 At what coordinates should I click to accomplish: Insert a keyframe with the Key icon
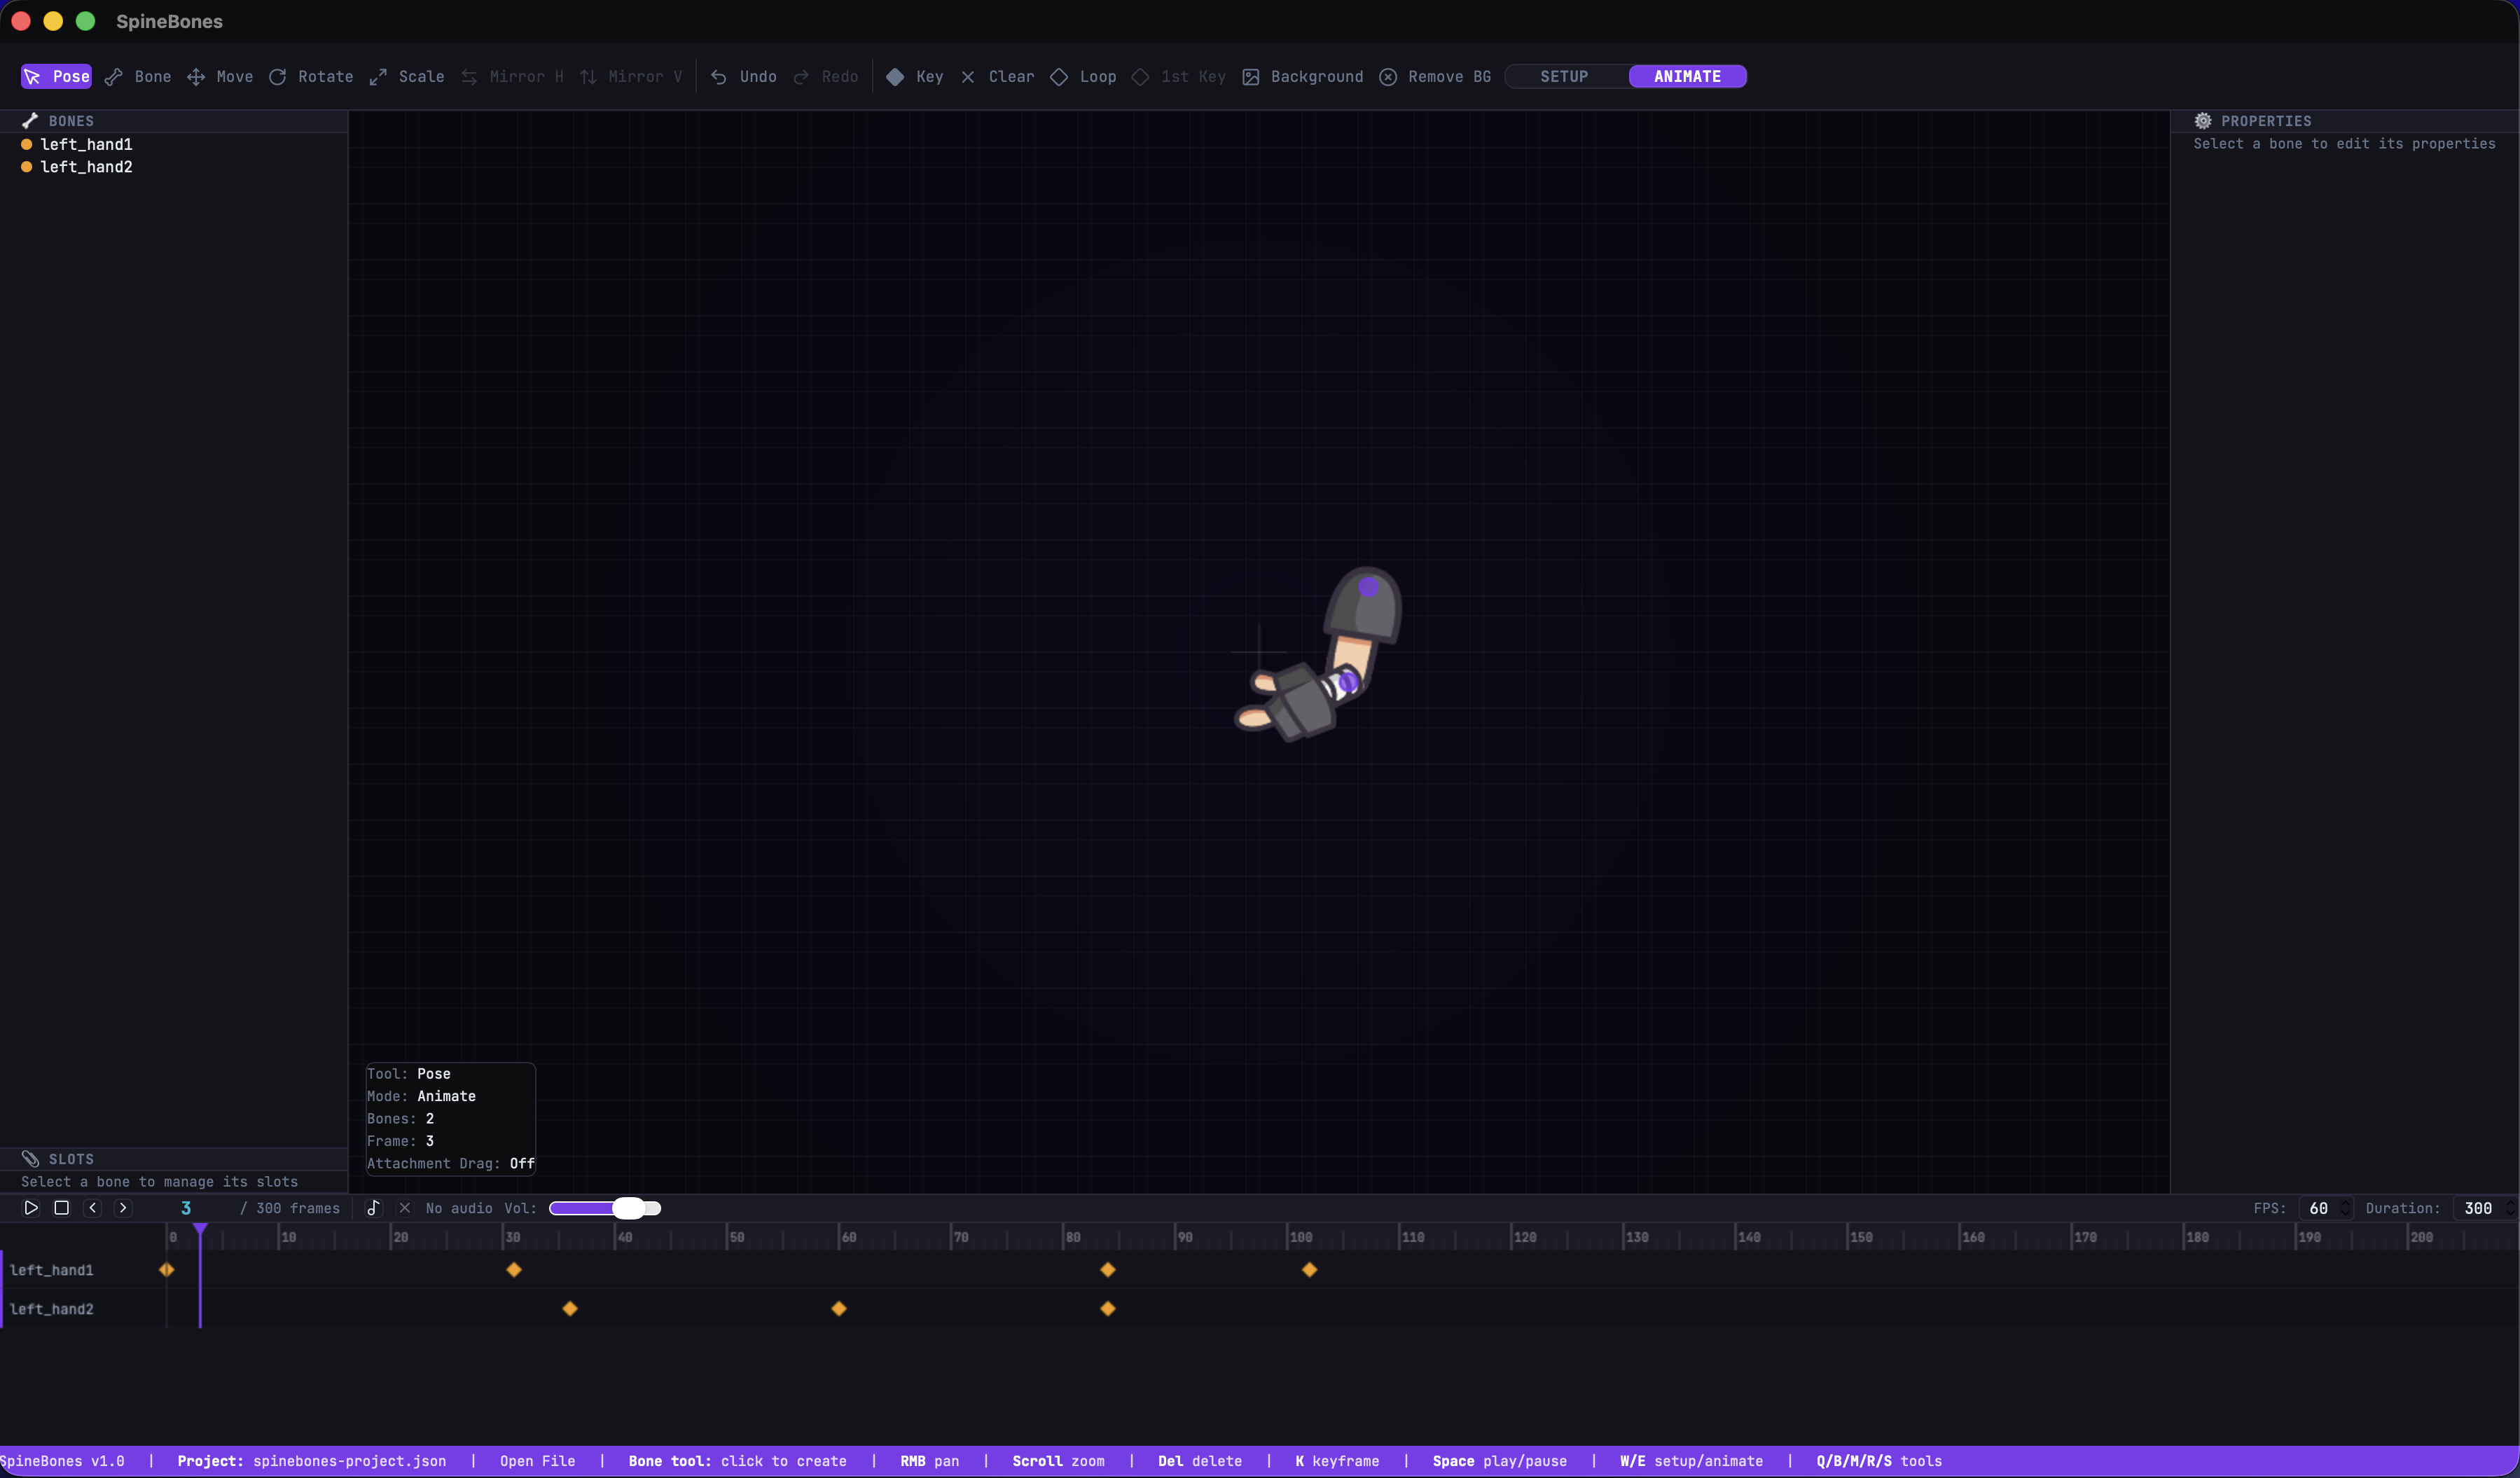point(913,76)
